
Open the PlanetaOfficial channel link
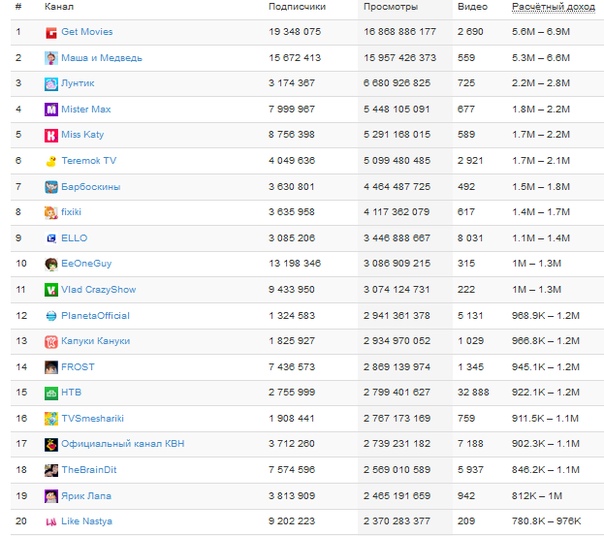95,316
